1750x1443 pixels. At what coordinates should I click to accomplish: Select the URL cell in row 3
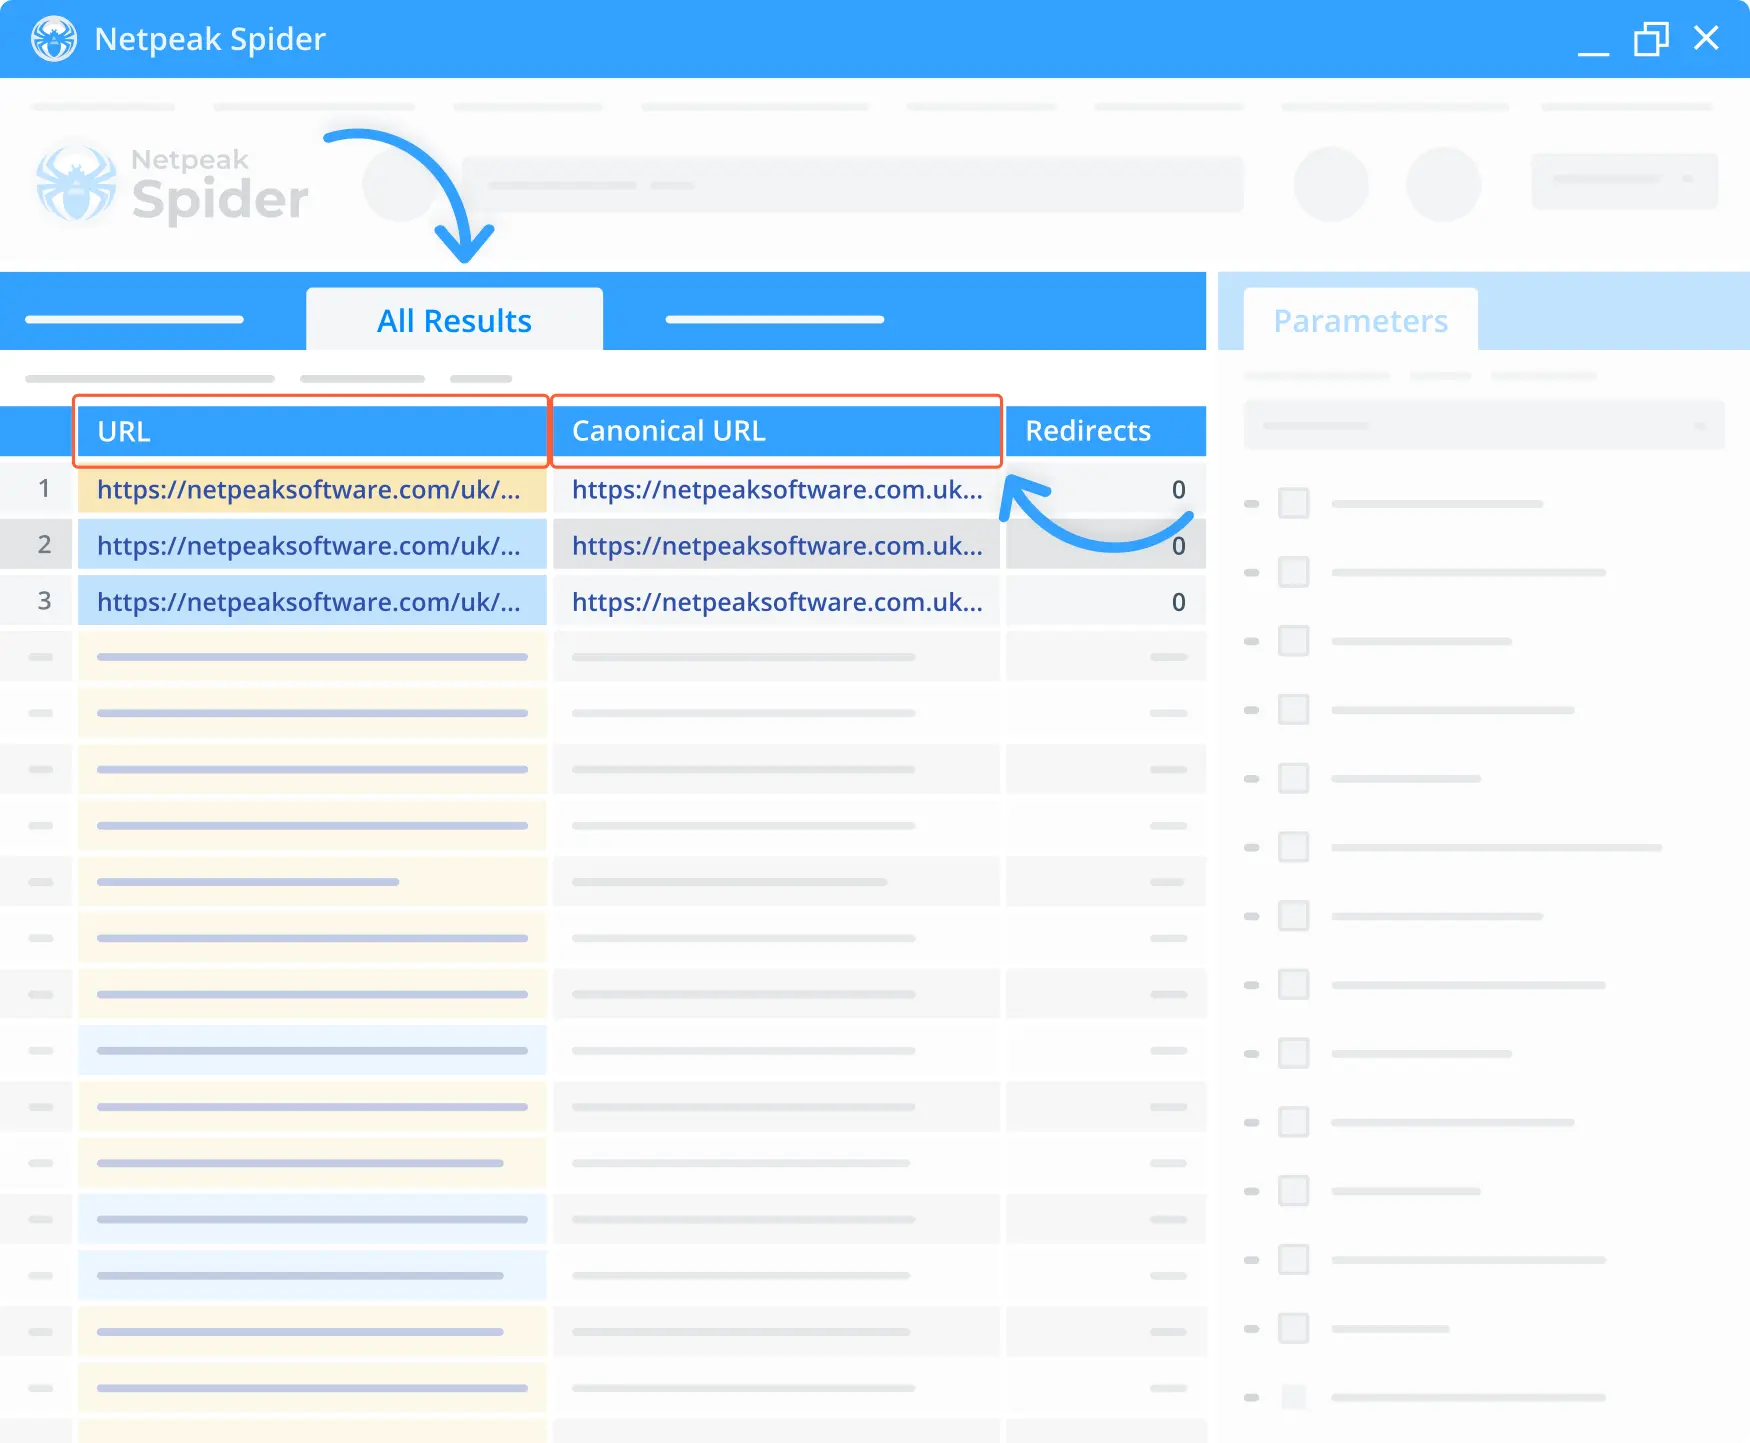[x=311, y=601]
